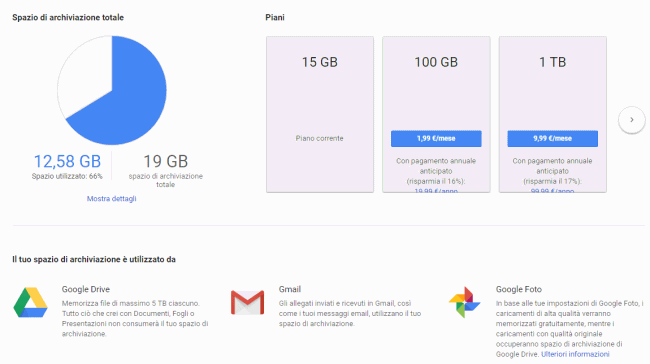The width and height of the screenshot is (650, 364).
Task: Choose the 99,99 €/anno annual payment link
Action: (x=553, y=191)
